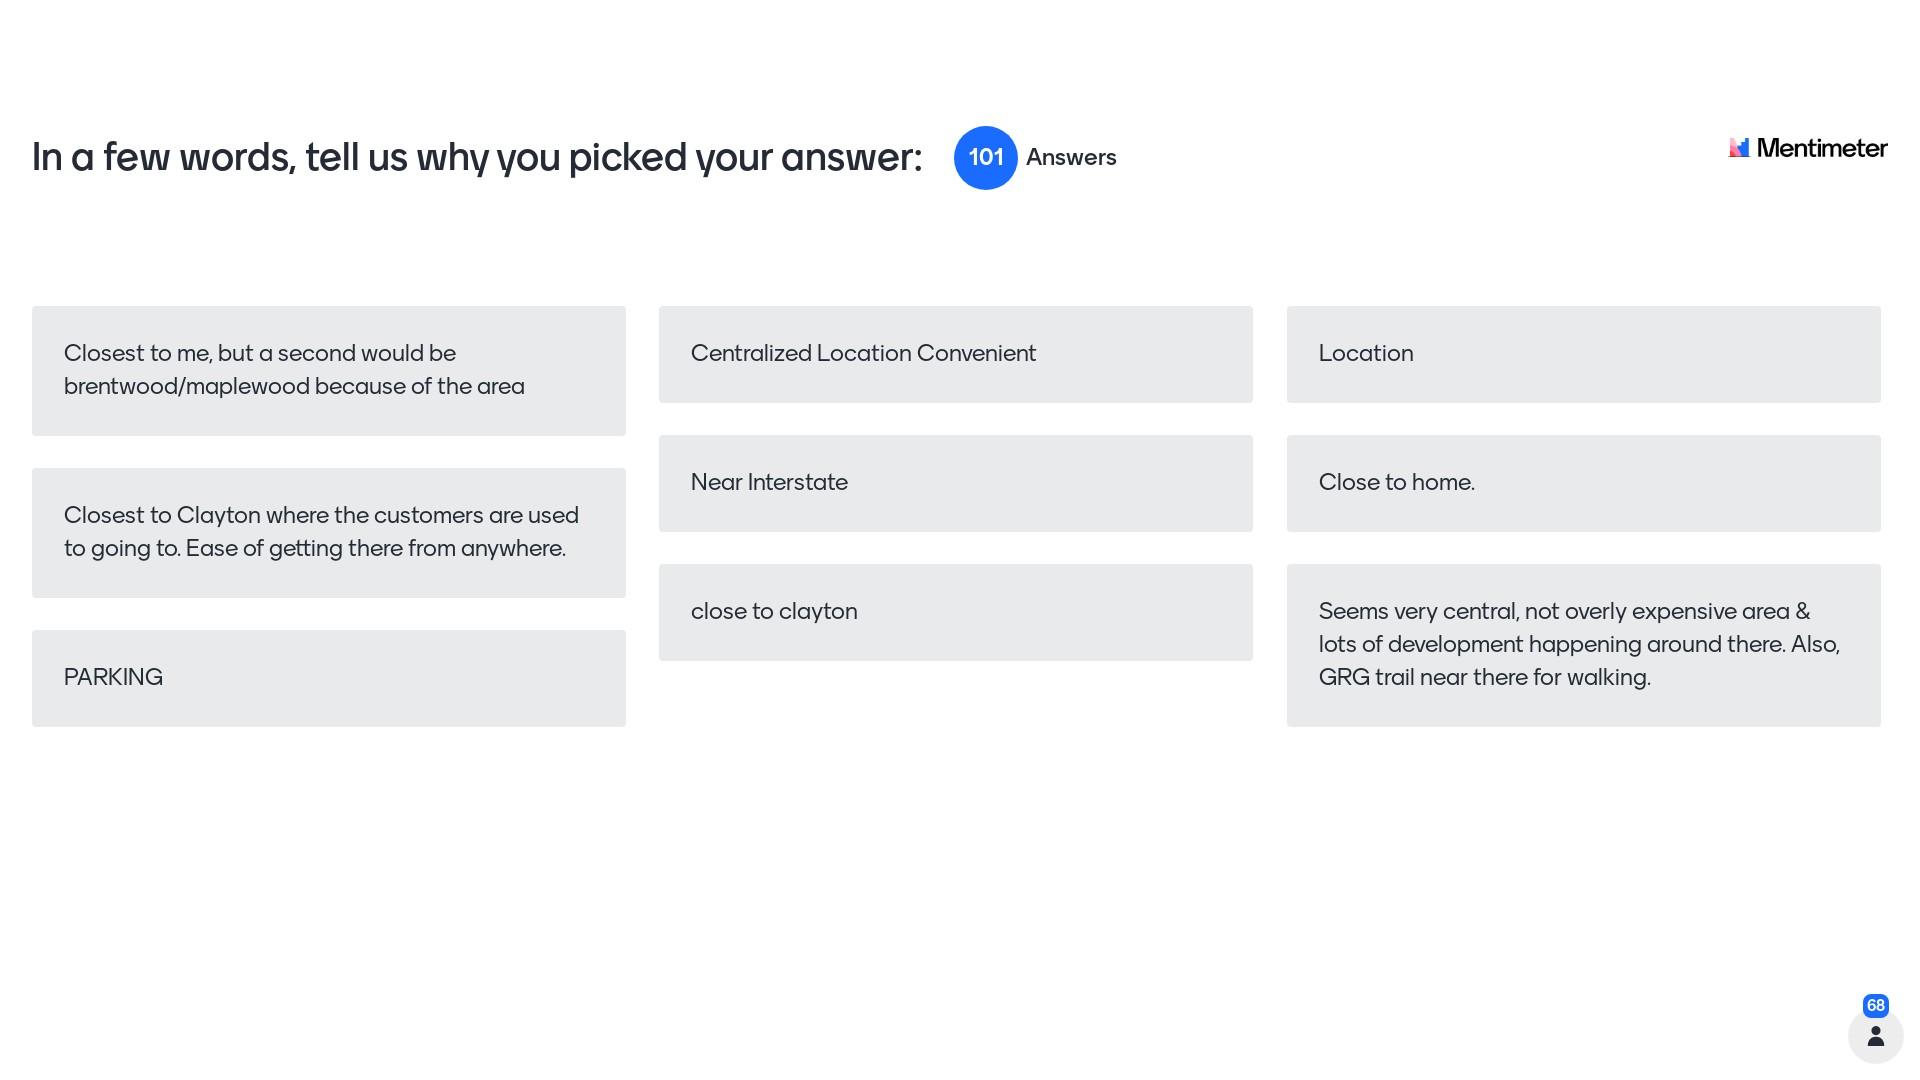Click the Mentimeter wordmark text
Viewport: 1920px width, 1080px height.
(1821, 149)
